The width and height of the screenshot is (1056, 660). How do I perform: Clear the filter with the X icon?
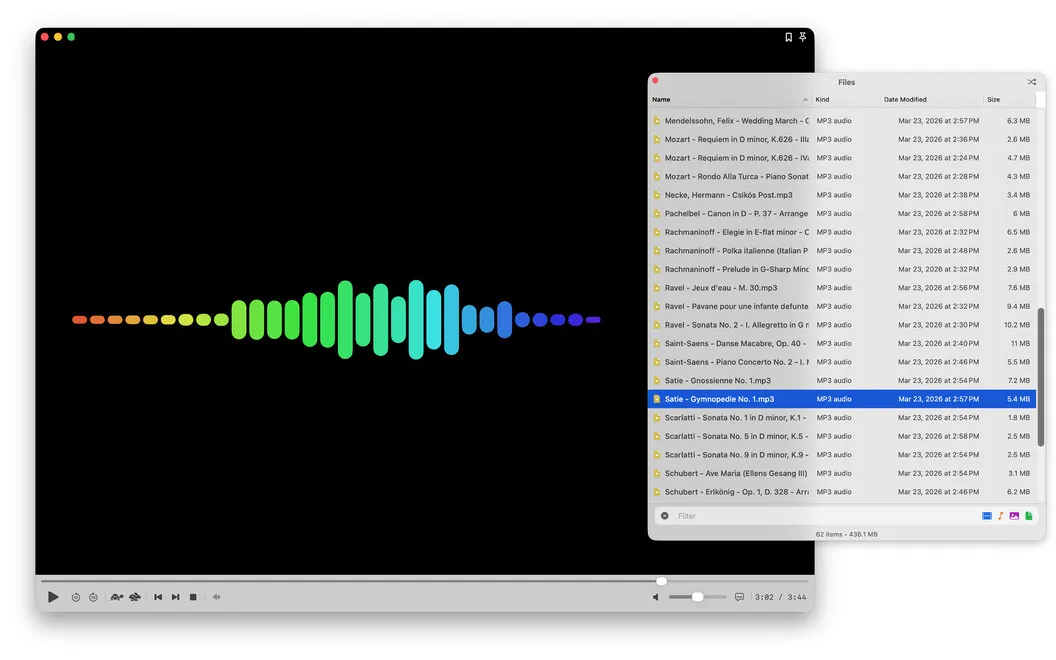[665, 516]
